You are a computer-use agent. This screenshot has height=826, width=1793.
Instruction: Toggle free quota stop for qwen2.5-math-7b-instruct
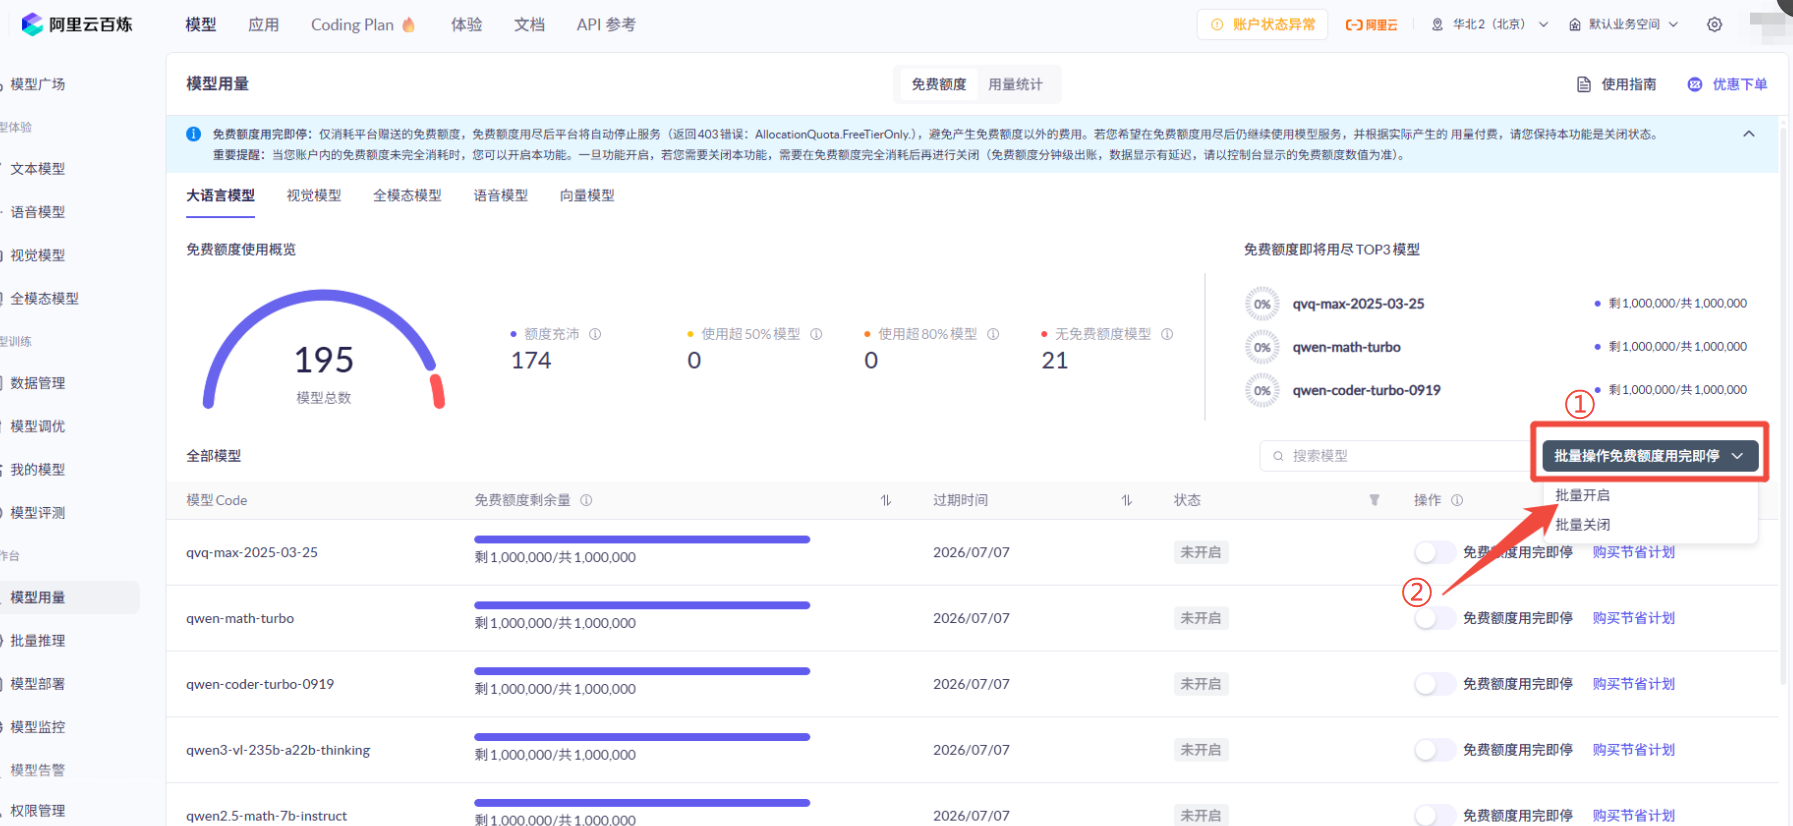tap(1434, 815)
